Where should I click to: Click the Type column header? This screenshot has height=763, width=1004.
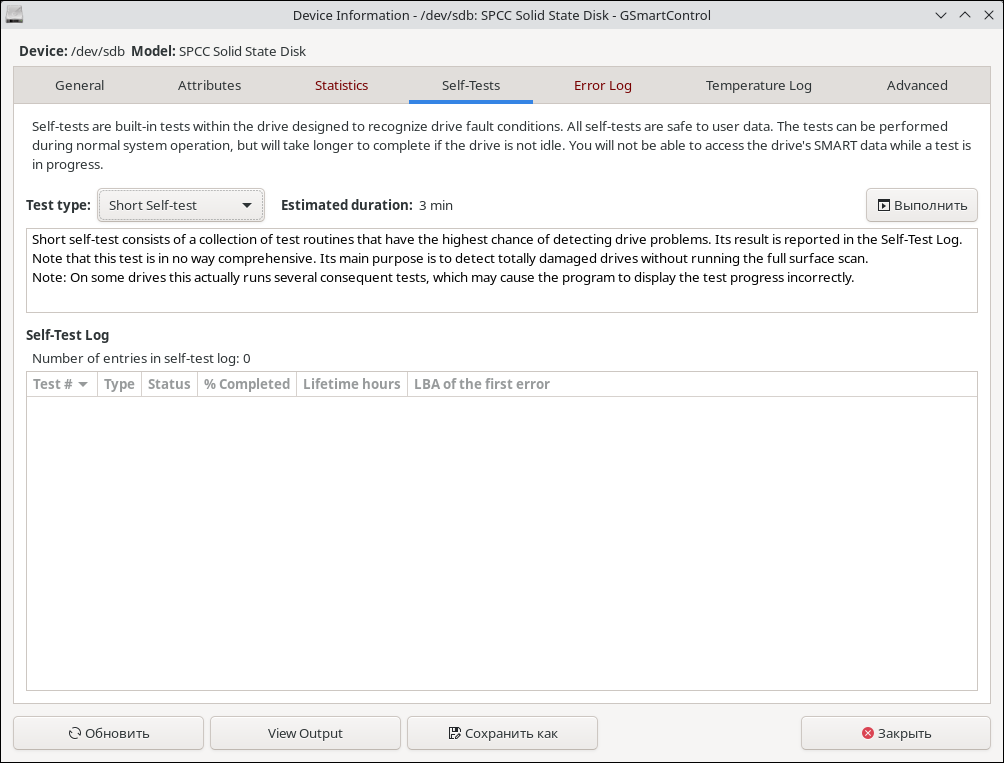119,384
